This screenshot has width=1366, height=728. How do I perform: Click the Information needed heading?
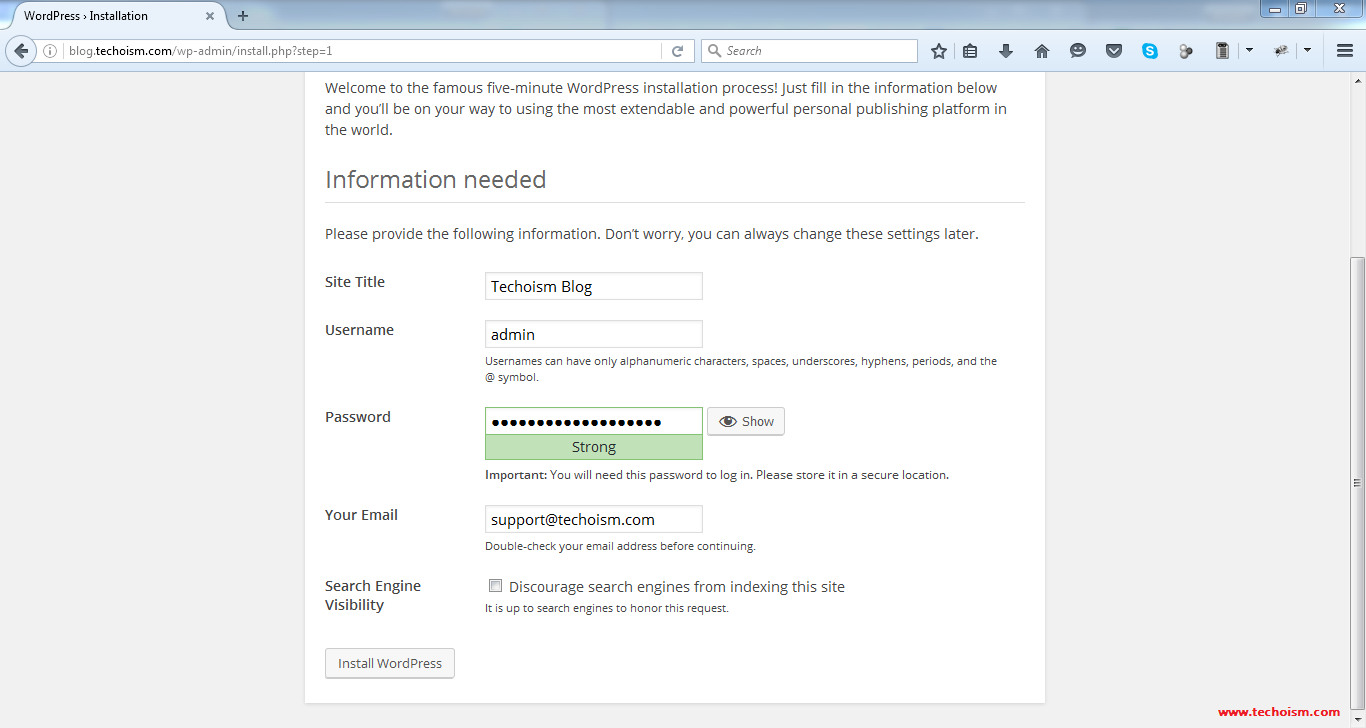[436, 180]
